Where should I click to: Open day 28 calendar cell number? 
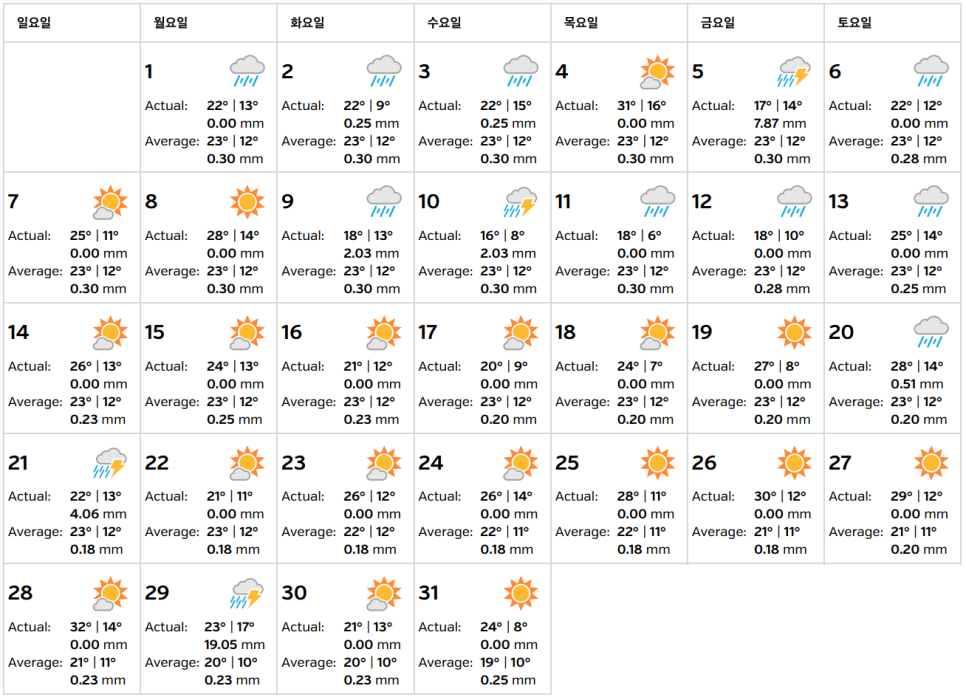(x=20, y=593)
